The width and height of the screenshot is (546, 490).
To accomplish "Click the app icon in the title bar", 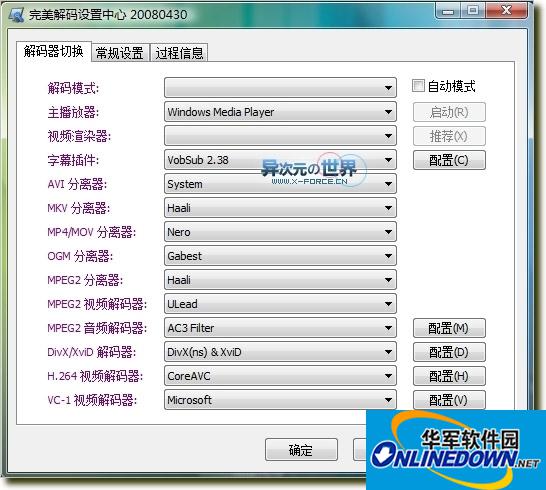I will [x=16, y=15].
